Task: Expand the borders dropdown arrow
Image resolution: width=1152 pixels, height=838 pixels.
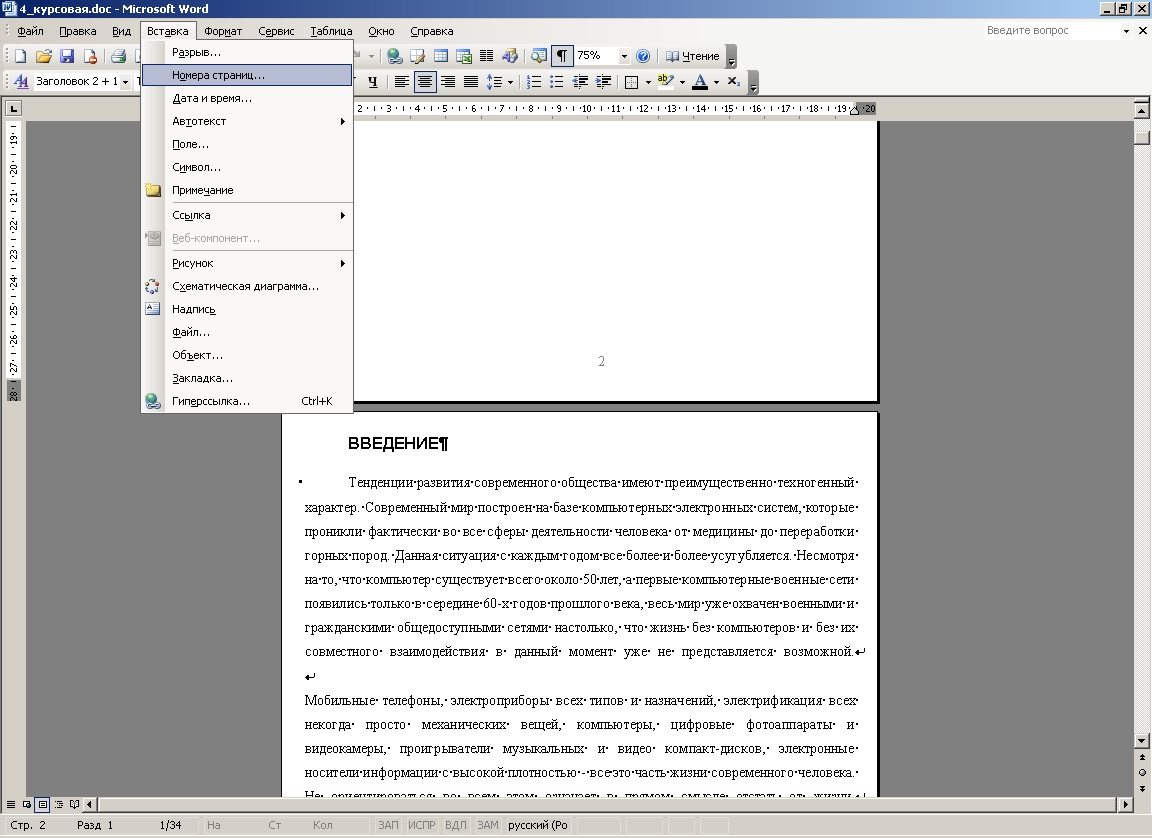Action: pos(648,82)
